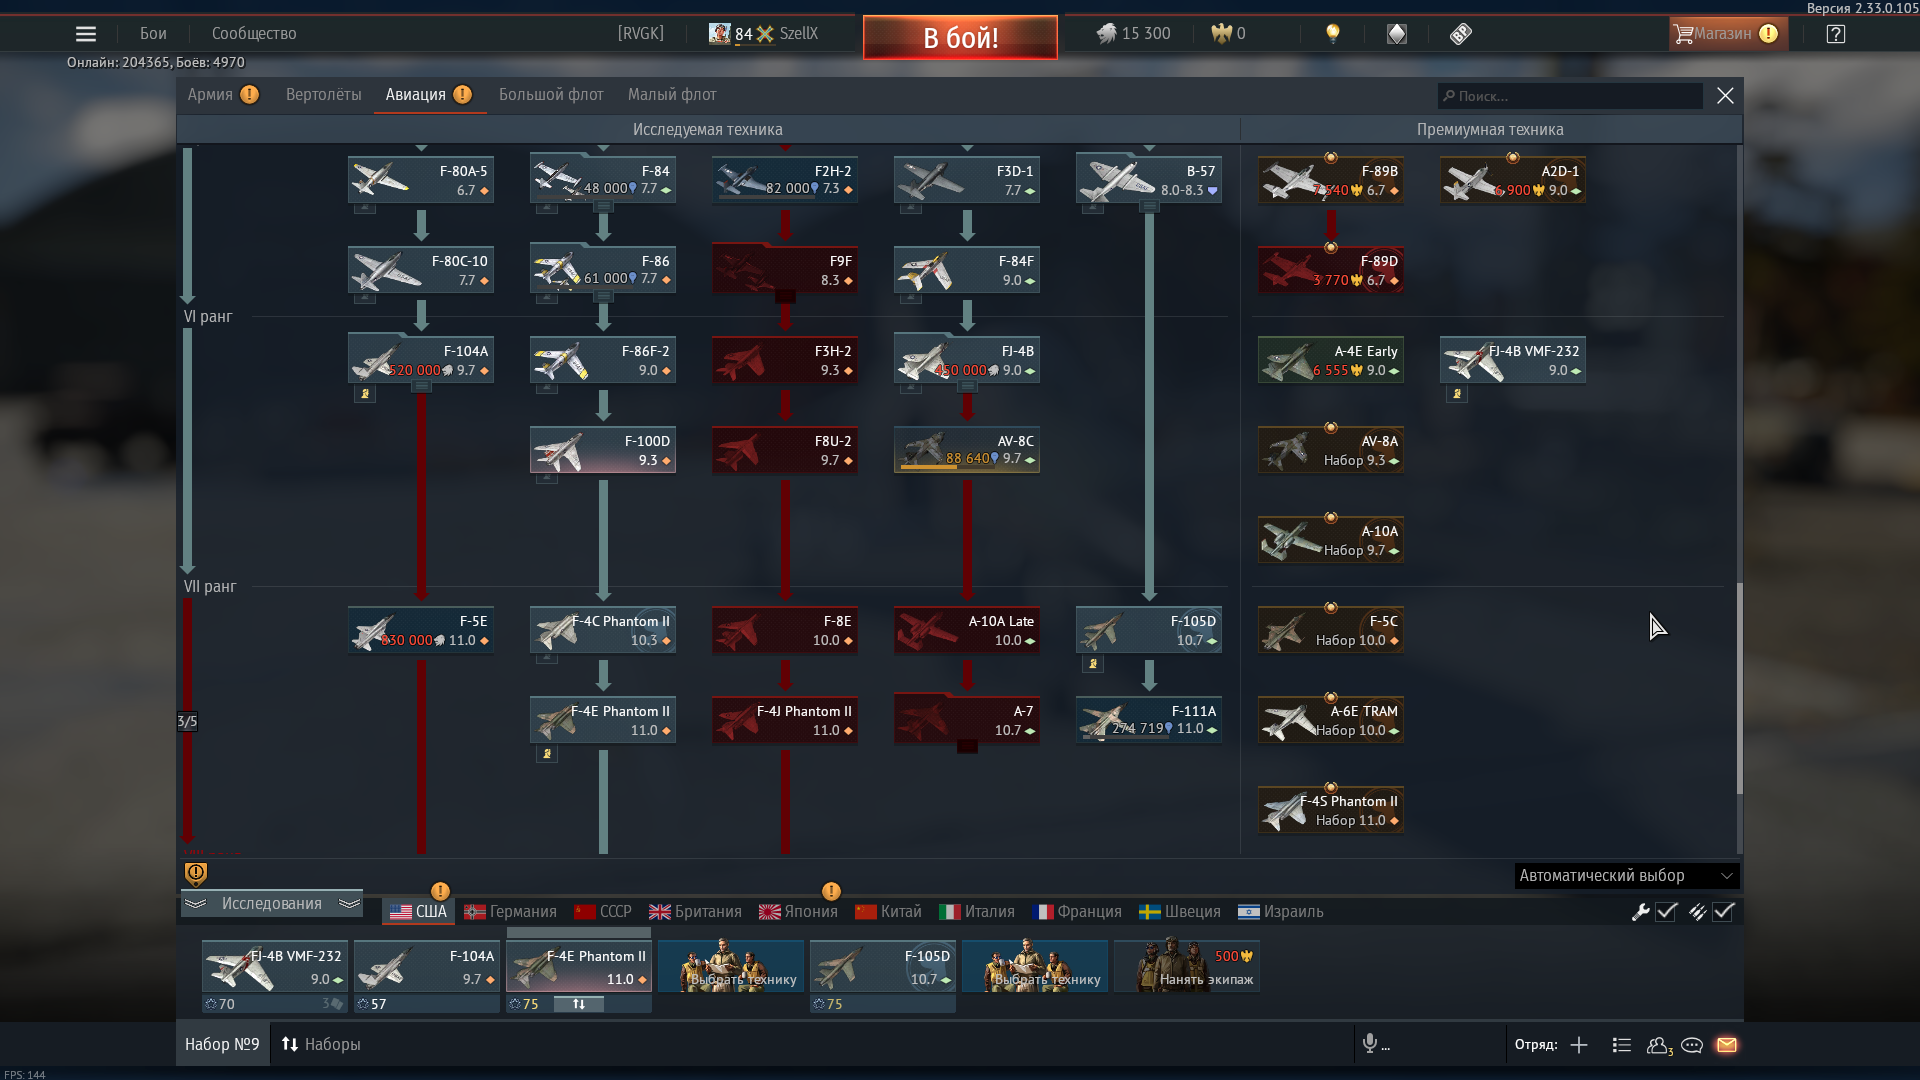Close the research tree window
Screen dimensions: 1920x1080
(x=1725, y=95)
